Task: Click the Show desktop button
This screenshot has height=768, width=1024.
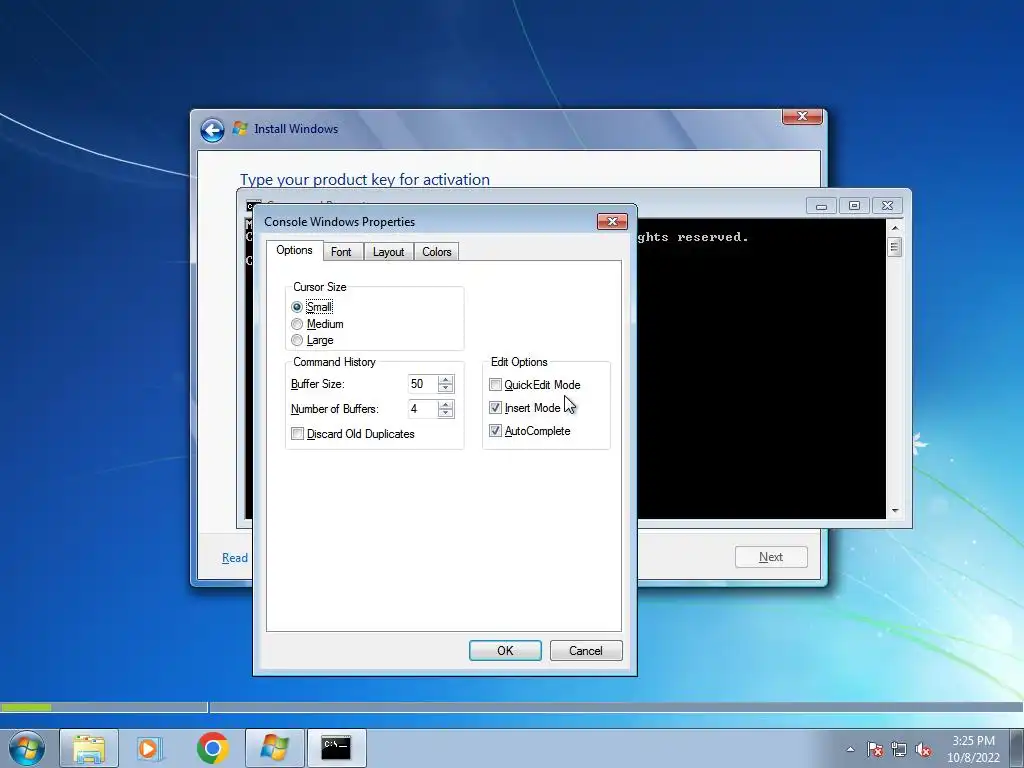Action: (x=1017, y=748)
